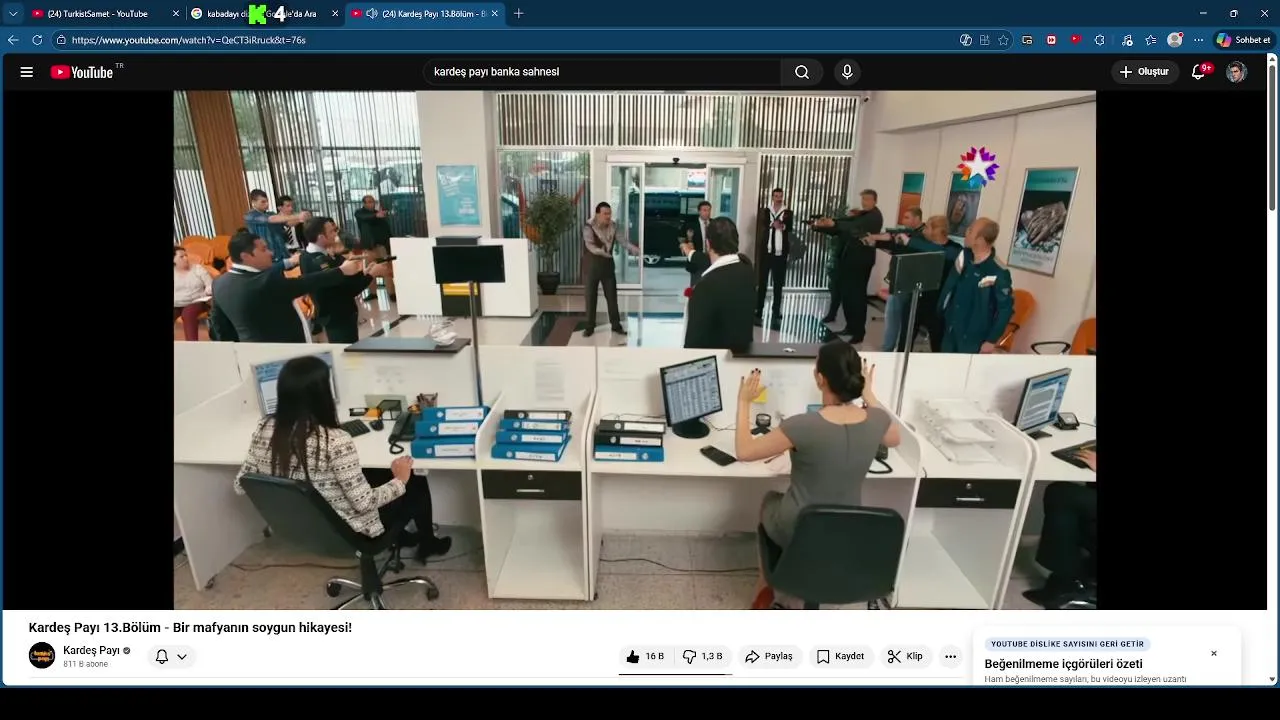Mute tab using speaker icon
The width and height of the screenshot is (1280, 720).
[x=372, y=14]
